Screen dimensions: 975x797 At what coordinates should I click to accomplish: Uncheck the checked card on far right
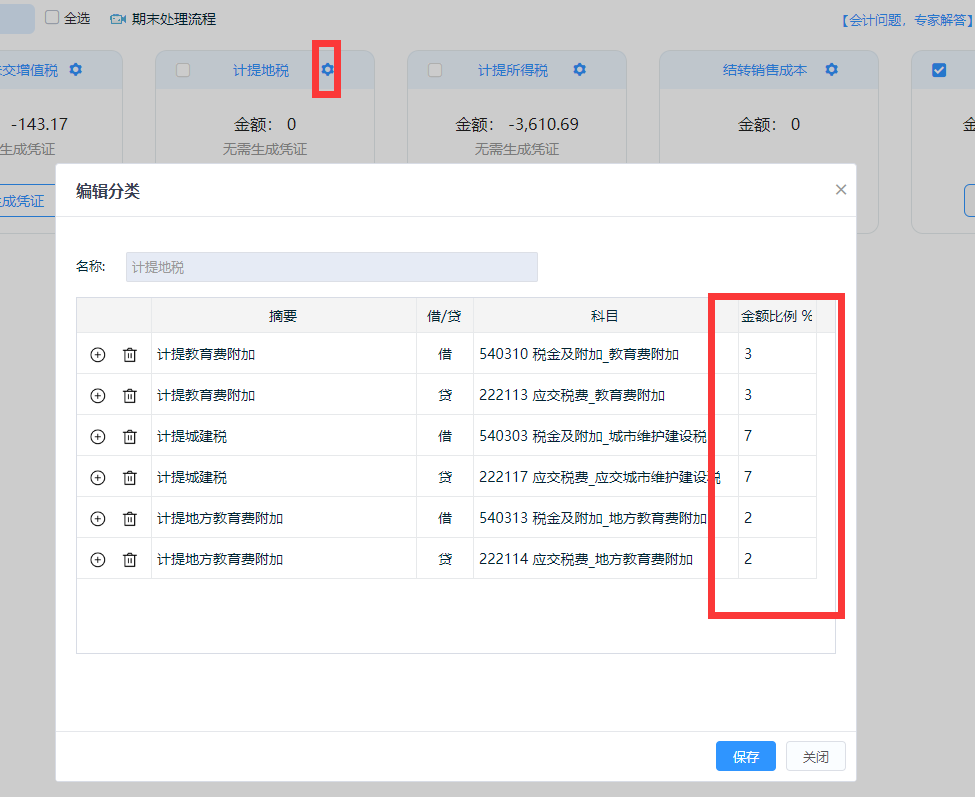[x=938, y=70]
